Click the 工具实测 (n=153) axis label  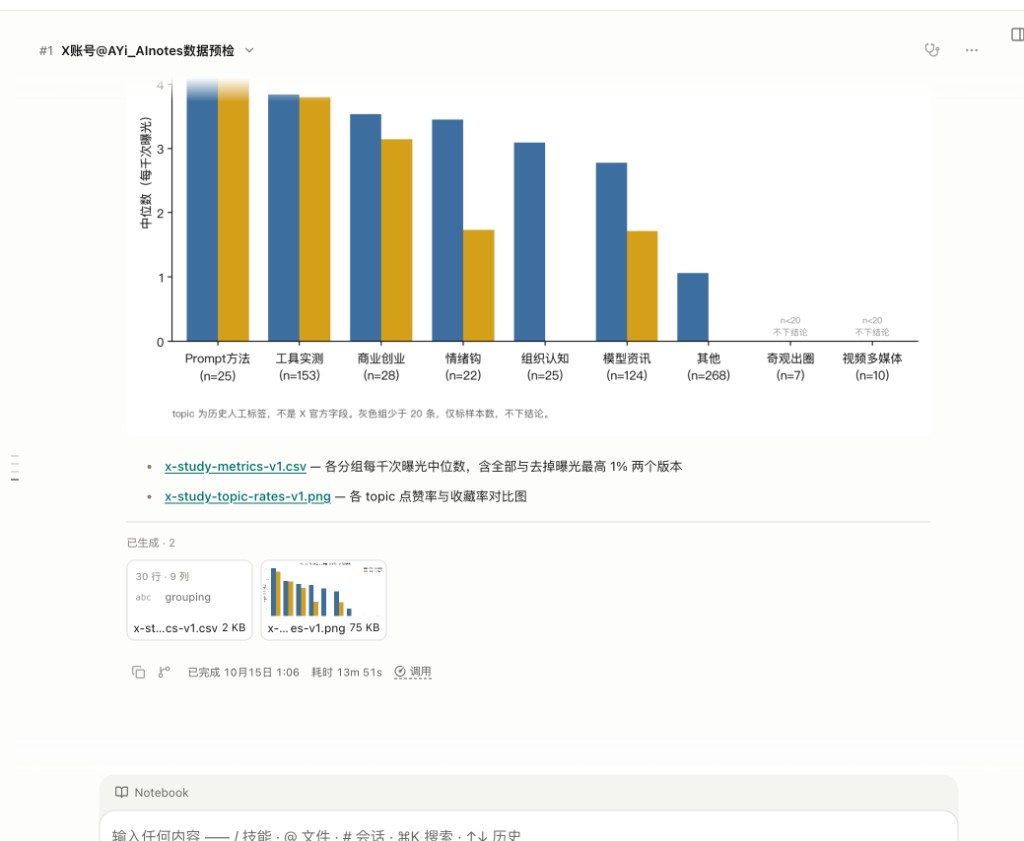point(299,367)
